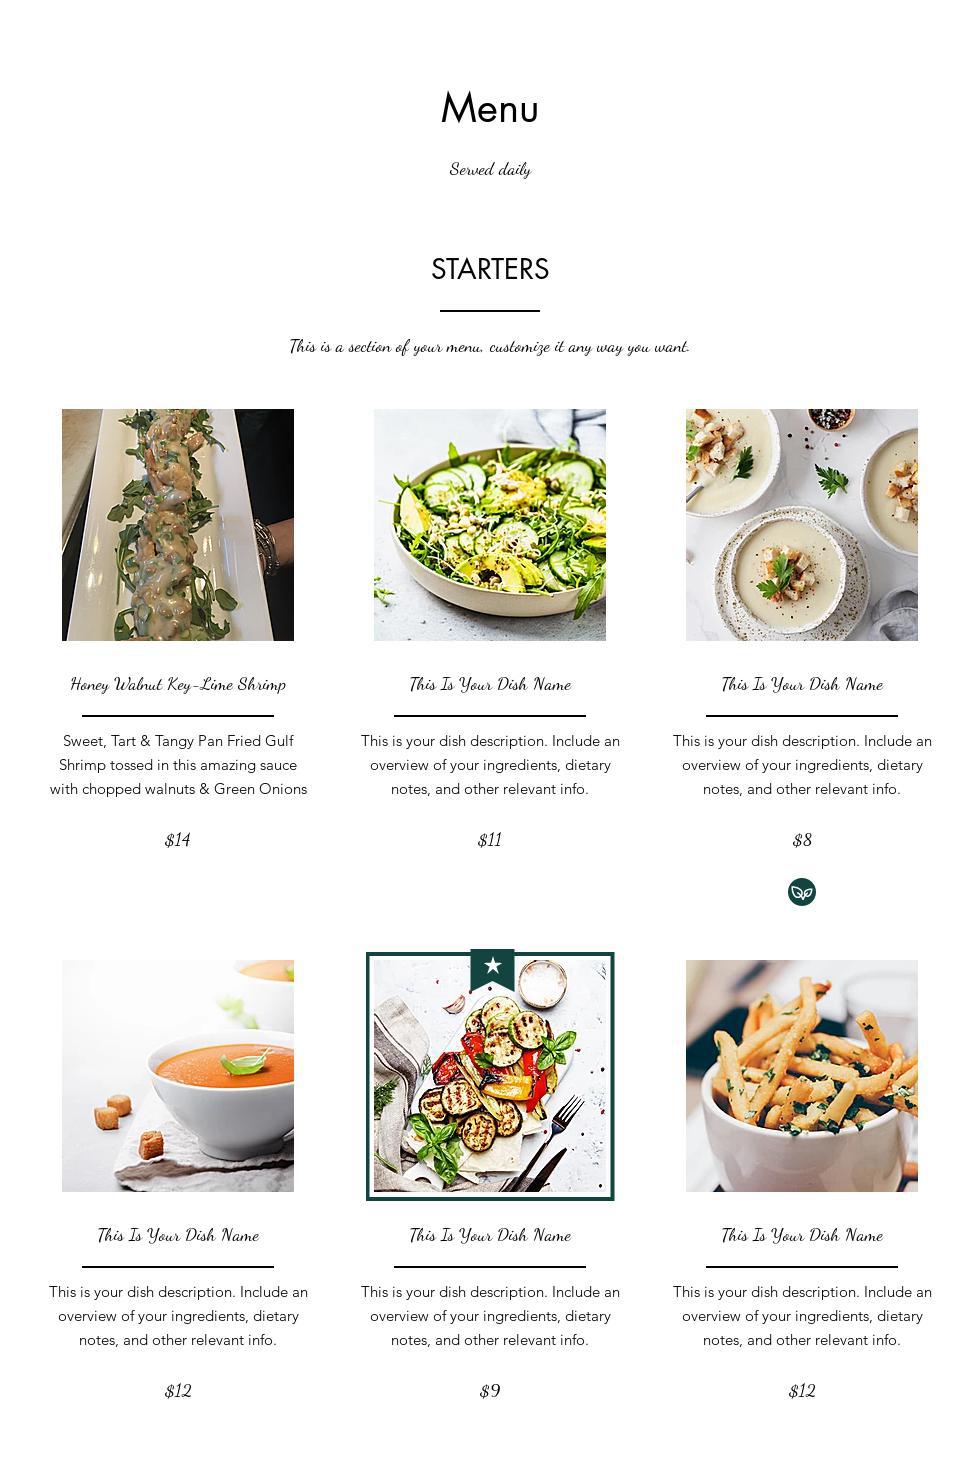This screenshot has width=965, height=1463.
Task: Select the grilled vegetables featured image
Action: pyautogui.click(x=490, y=1076)
